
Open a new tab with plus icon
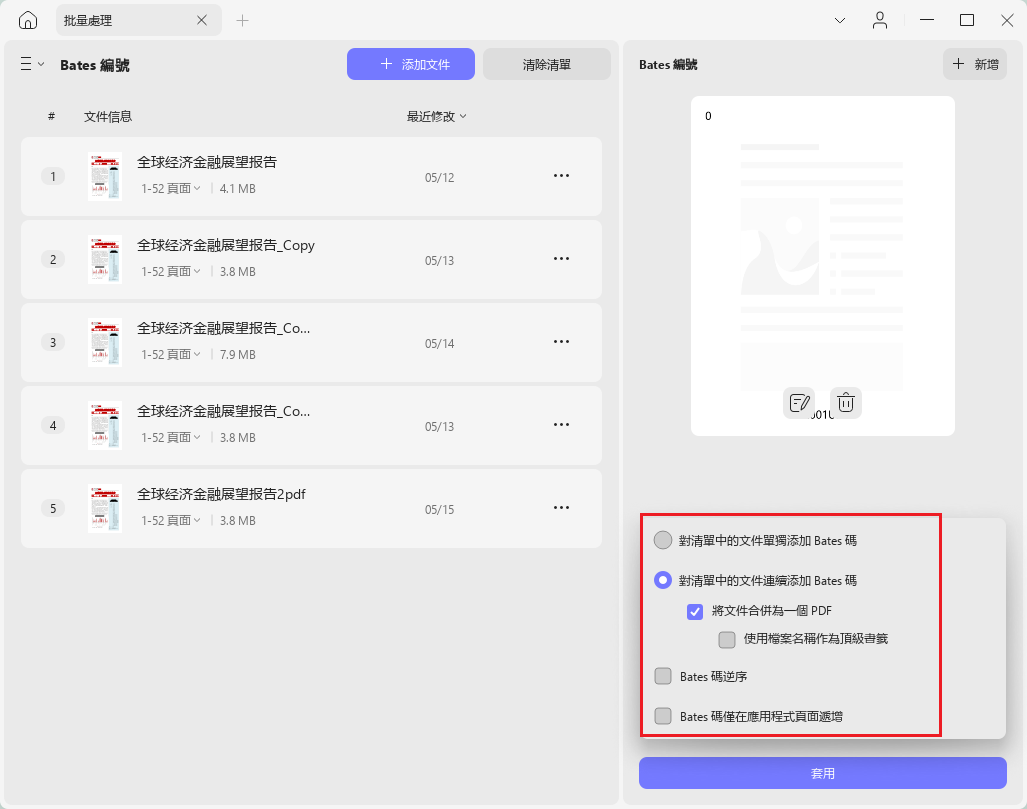[242, 21]
